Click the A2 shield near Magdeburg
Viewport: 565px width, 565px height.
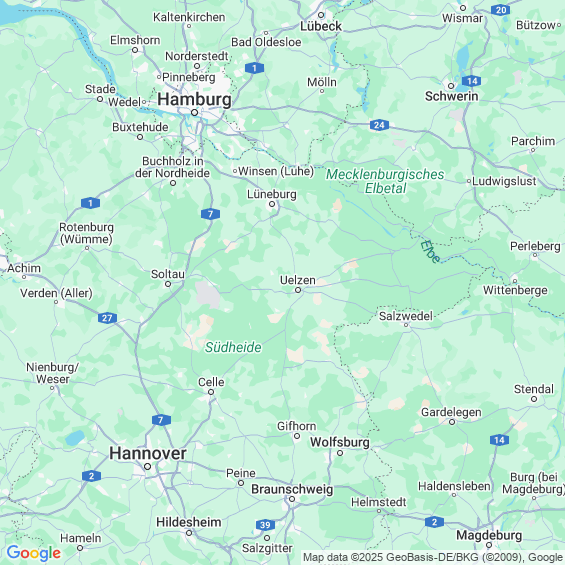[434, 522]
